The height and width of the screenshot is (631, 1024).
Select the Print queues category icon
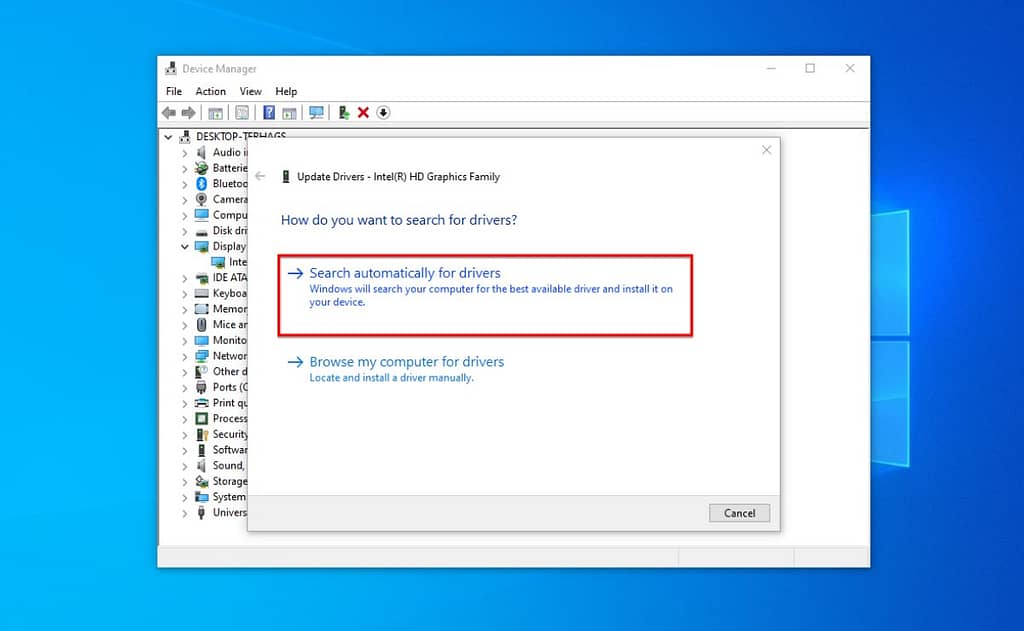coord(202,403)
